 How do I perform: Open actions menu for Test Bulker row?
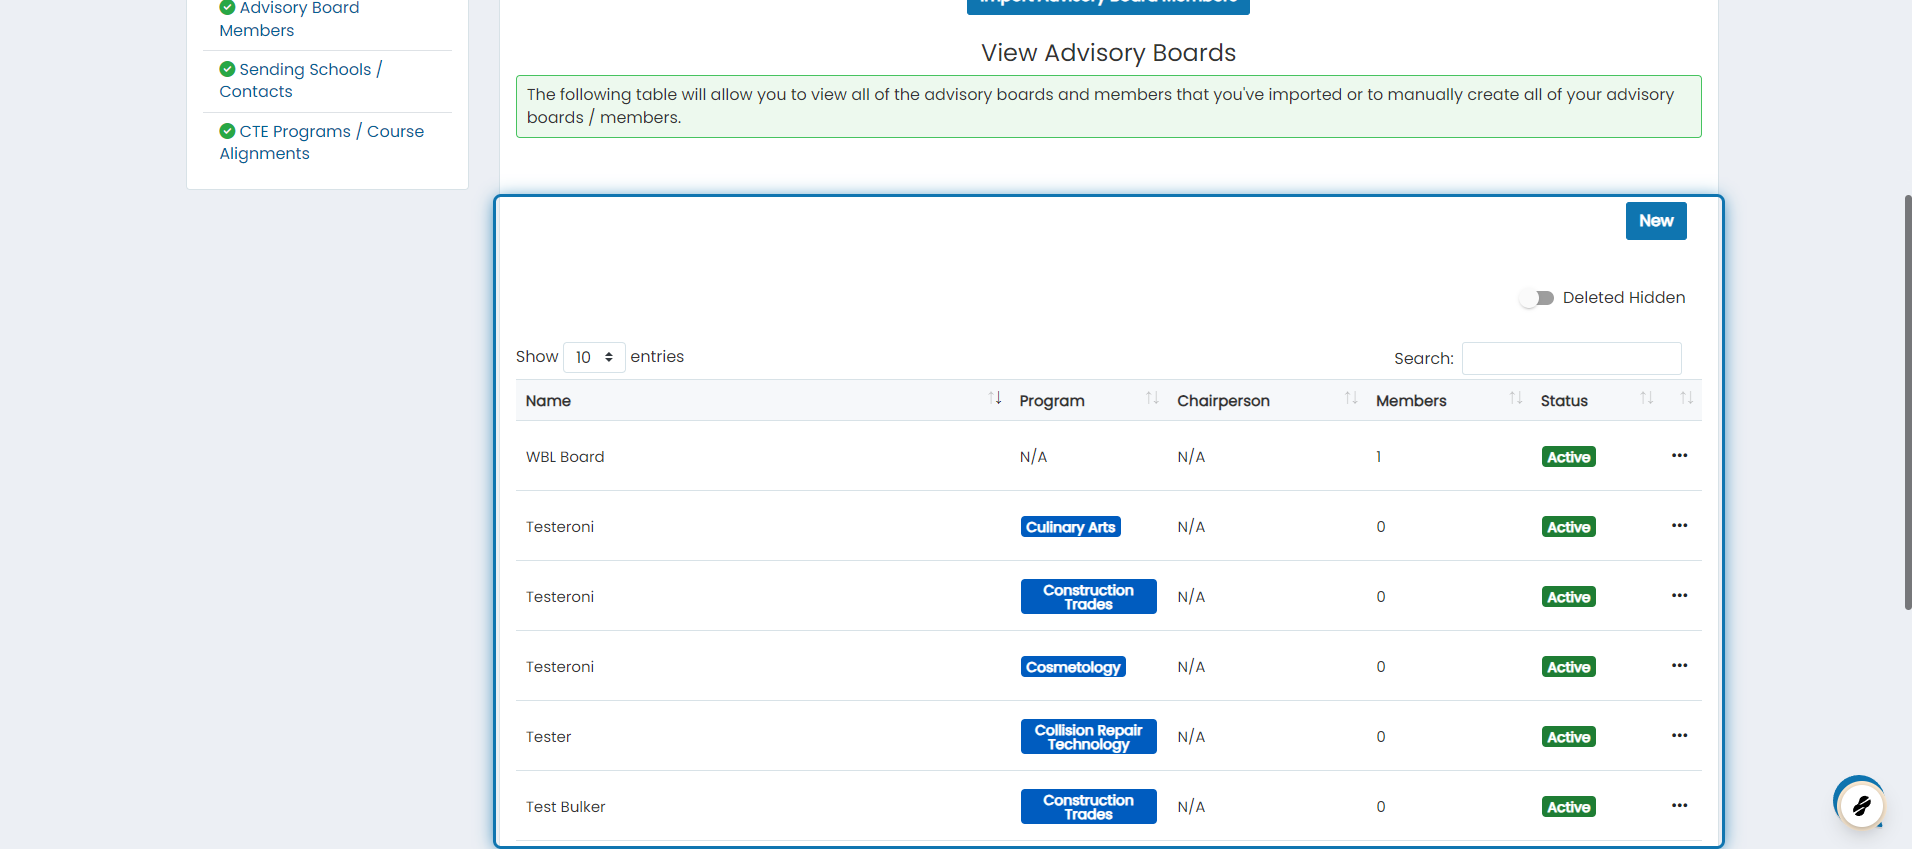[x=1679, y=806]
